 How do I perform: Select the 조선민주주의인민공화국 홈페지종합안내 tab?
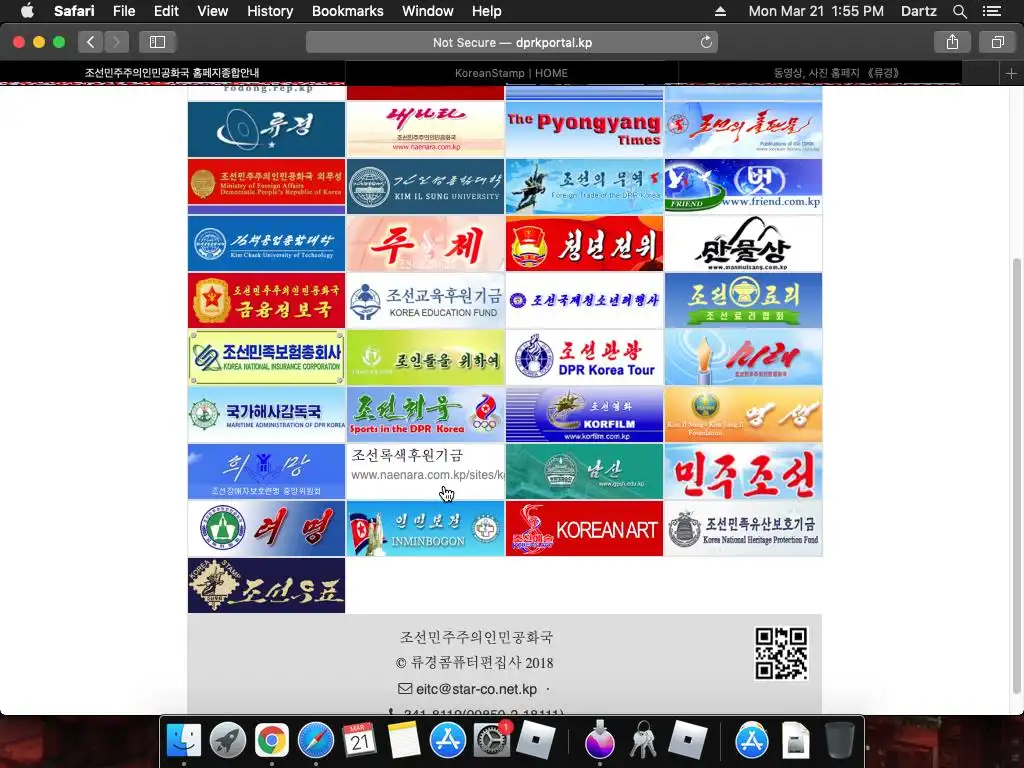pos(172,73)
